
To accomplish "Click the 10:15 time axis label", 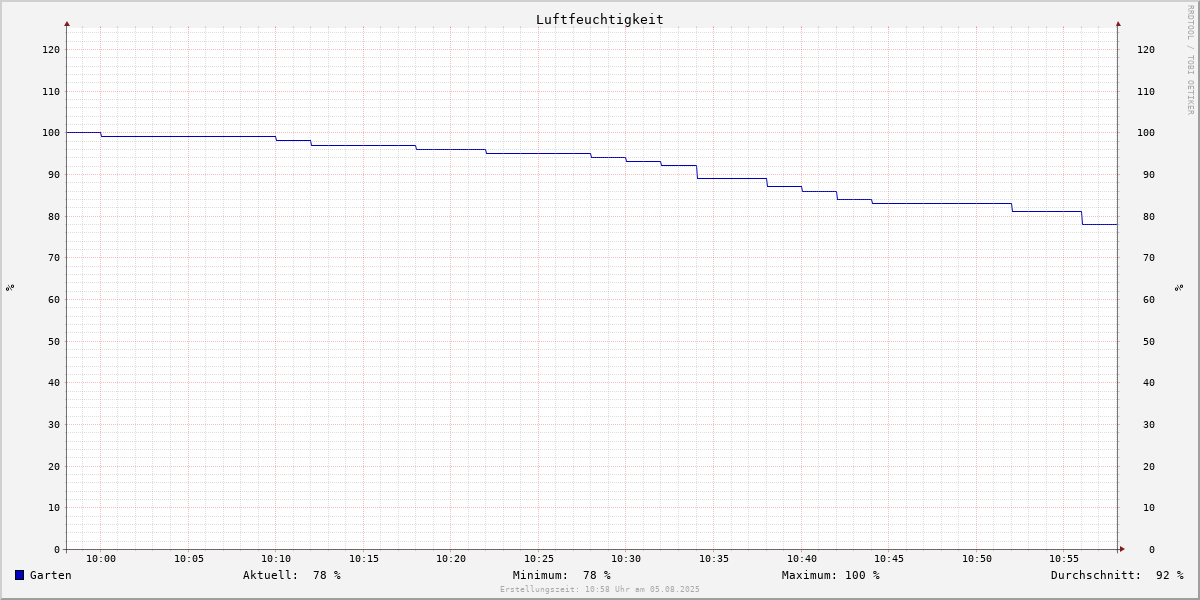I will (364, 559).
